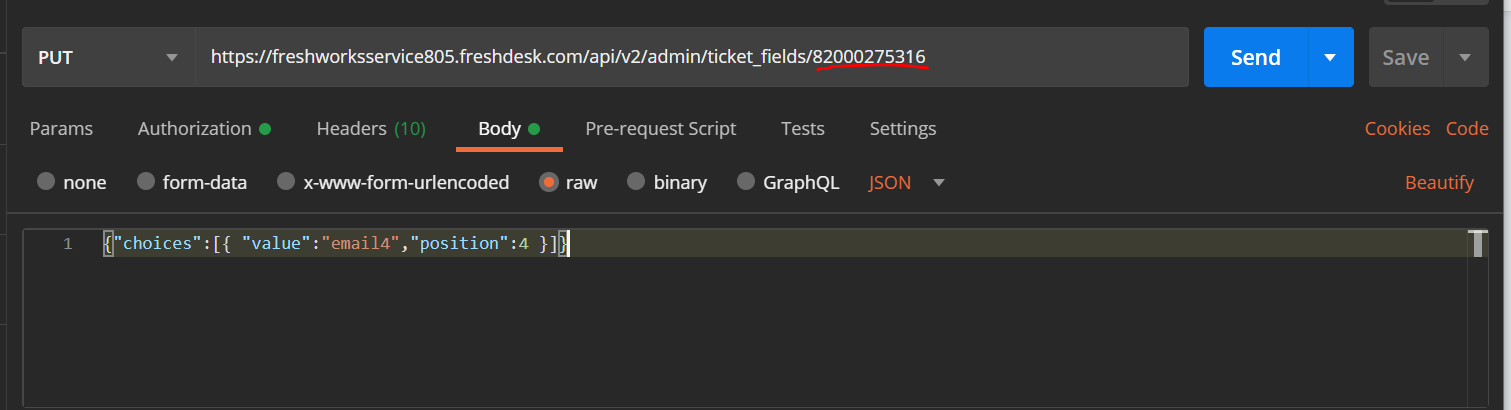The width and height of the screenshot is (1511, 410).
Task: Beautify the JSON request body
Action: point(1439,182)
